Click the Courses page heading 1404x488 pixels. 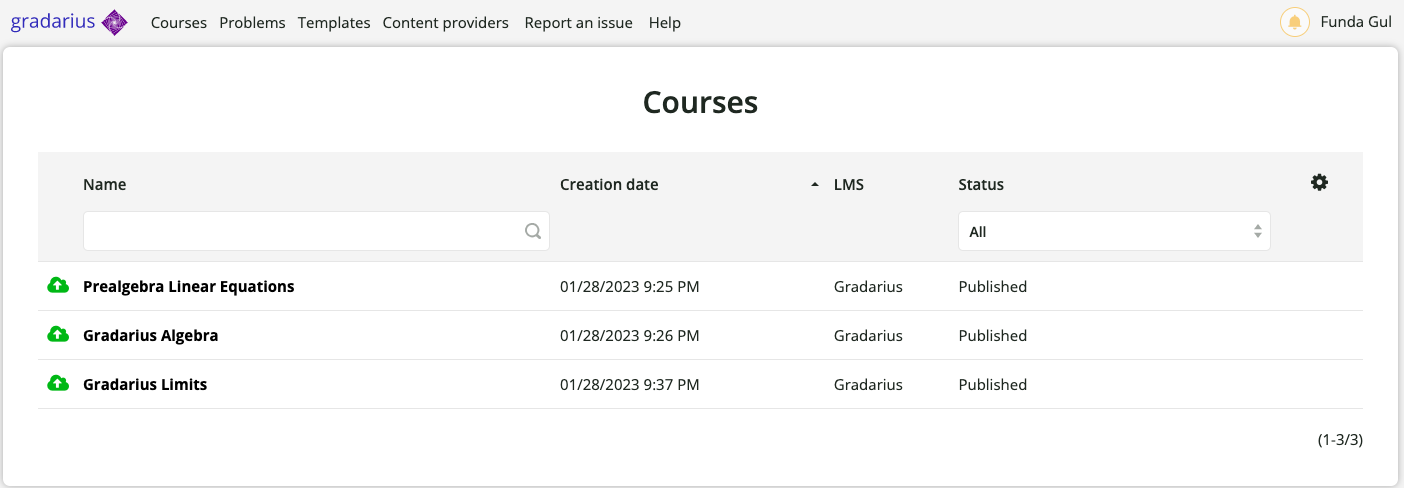click(700, 102)
